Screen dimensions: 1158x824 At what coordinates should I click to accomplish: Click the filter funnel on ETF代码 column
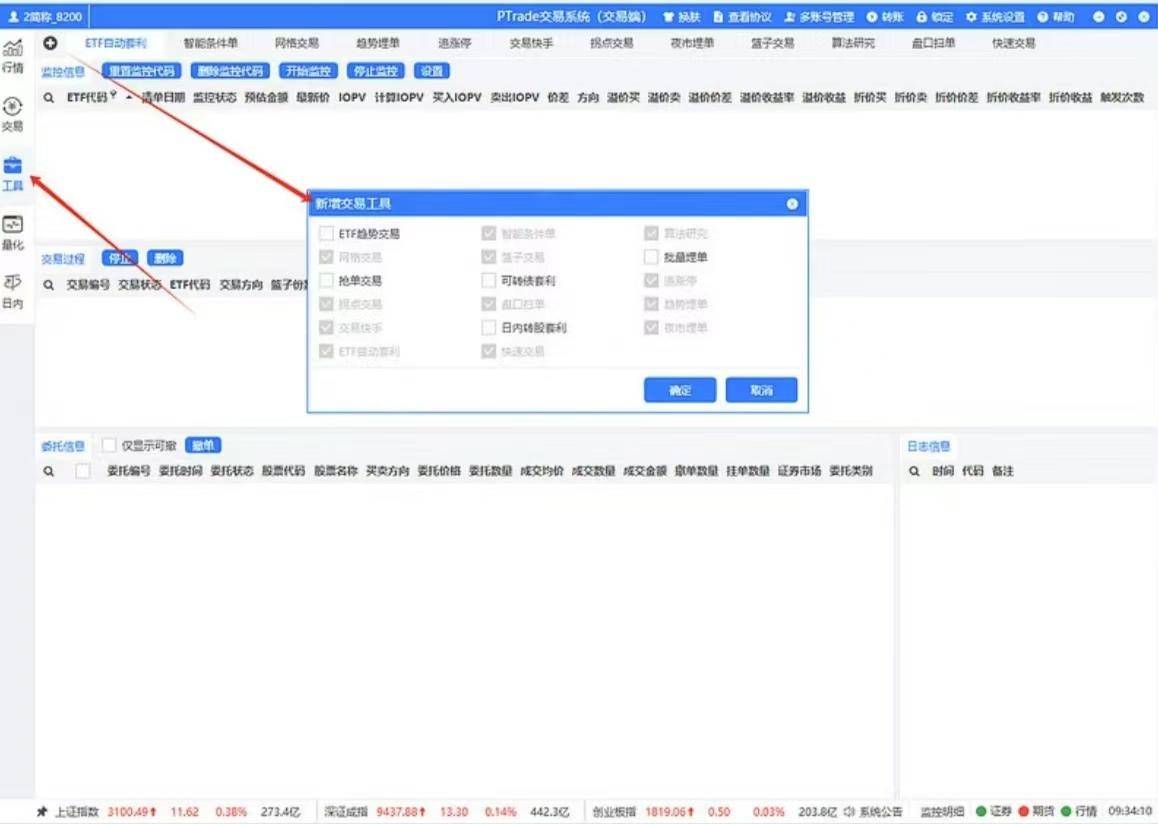click(114, 95)
